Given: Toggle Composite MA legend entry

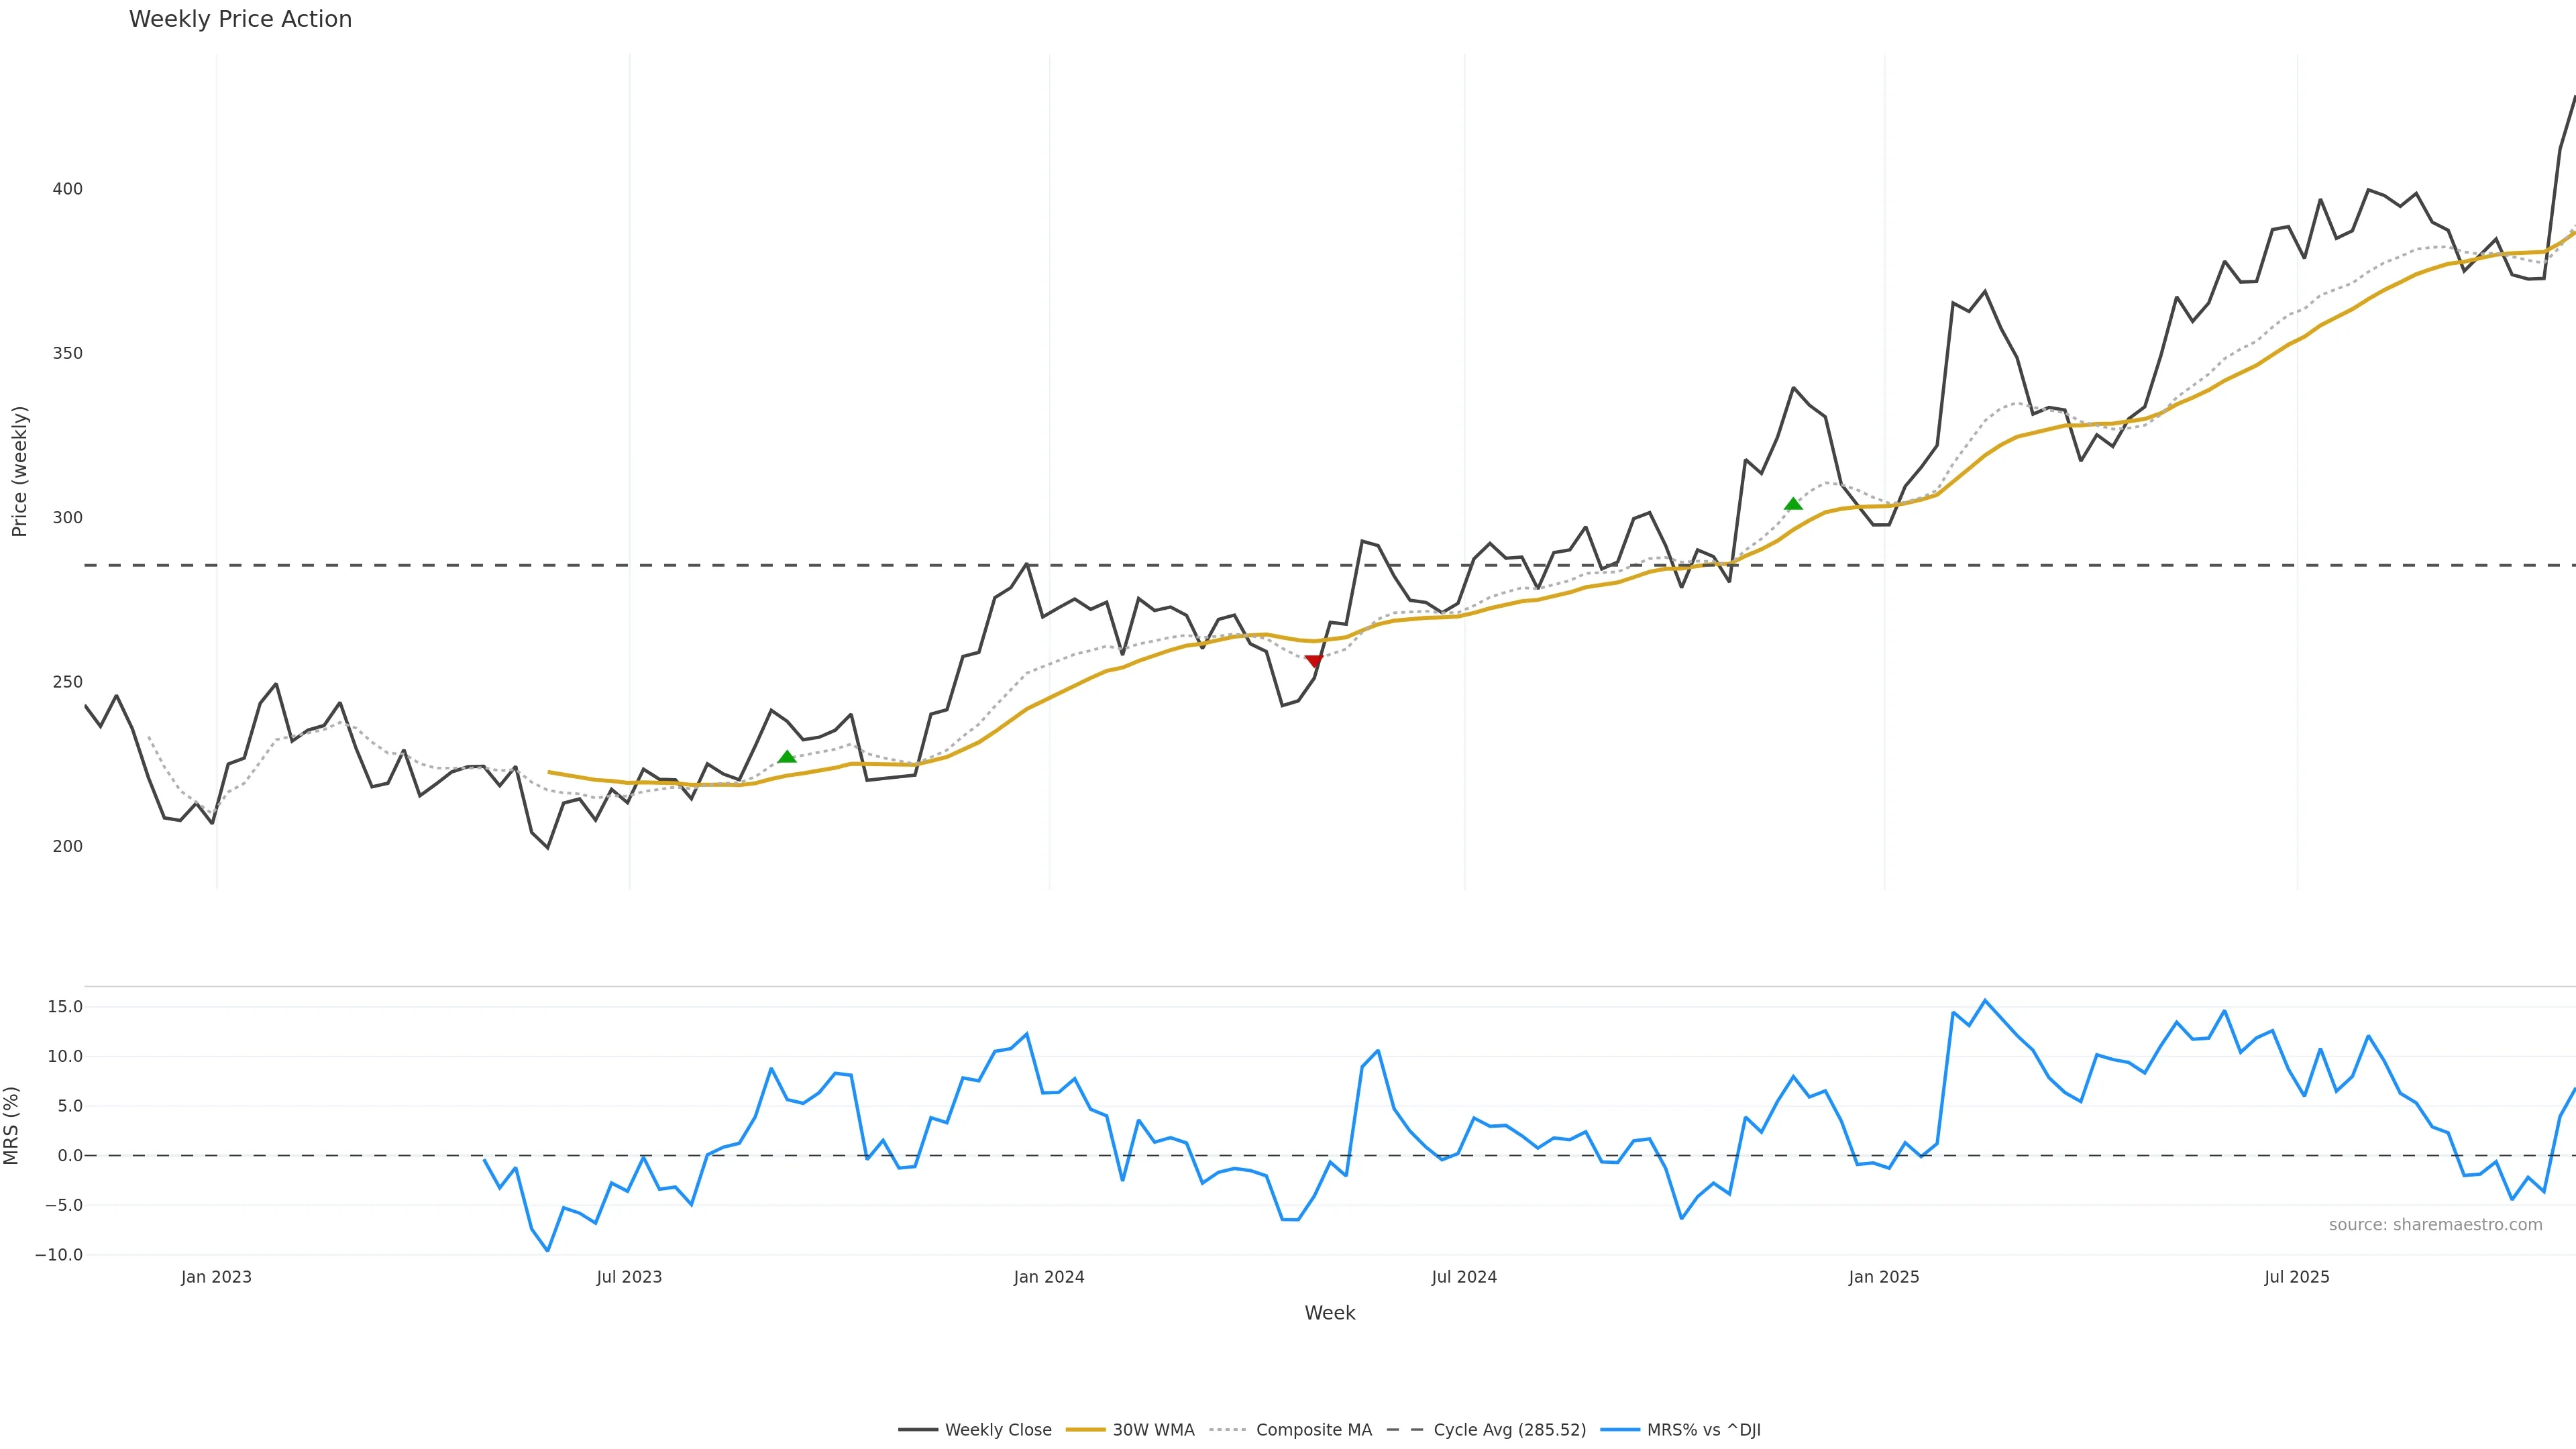Looking at the screenshot, I should tap(1313, 1430).
